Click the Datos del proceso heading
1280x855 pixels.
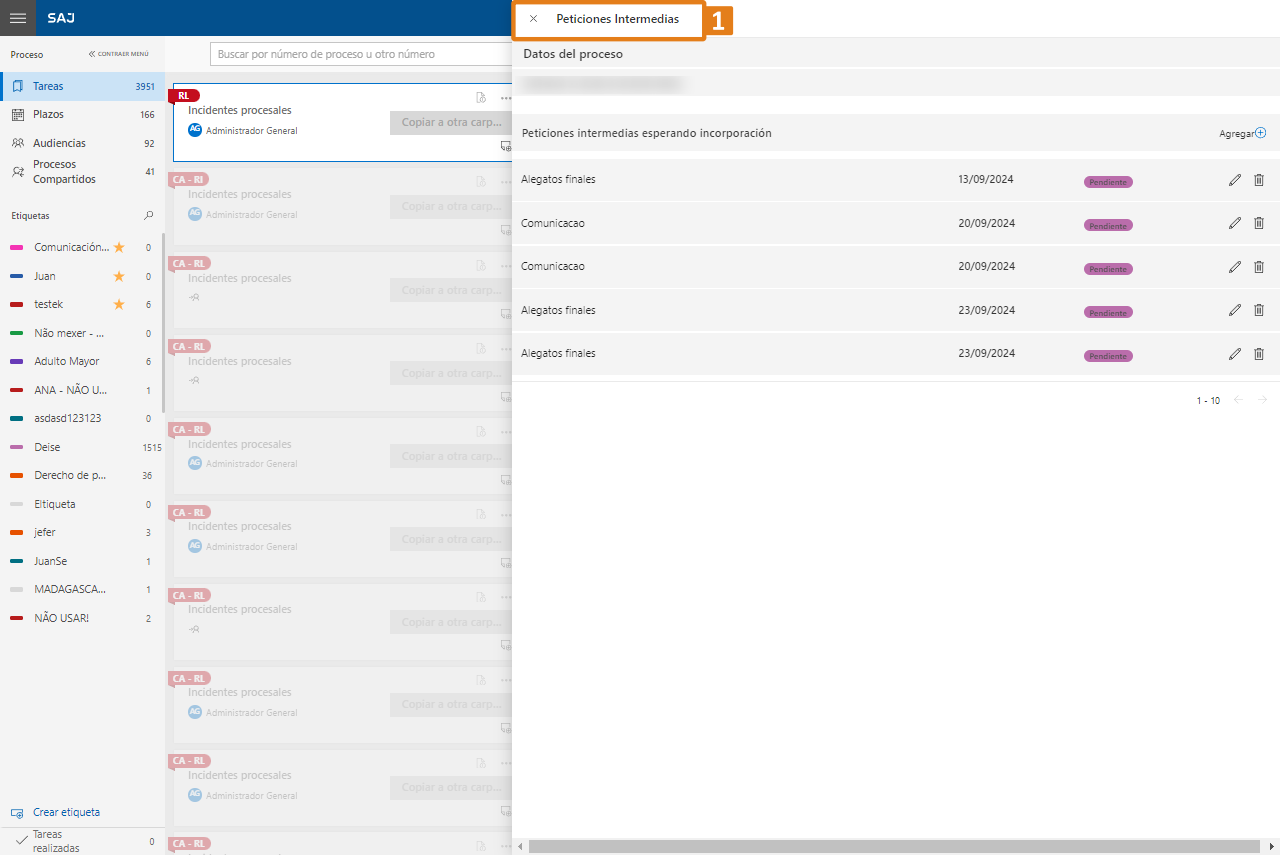tap(573, 54)
